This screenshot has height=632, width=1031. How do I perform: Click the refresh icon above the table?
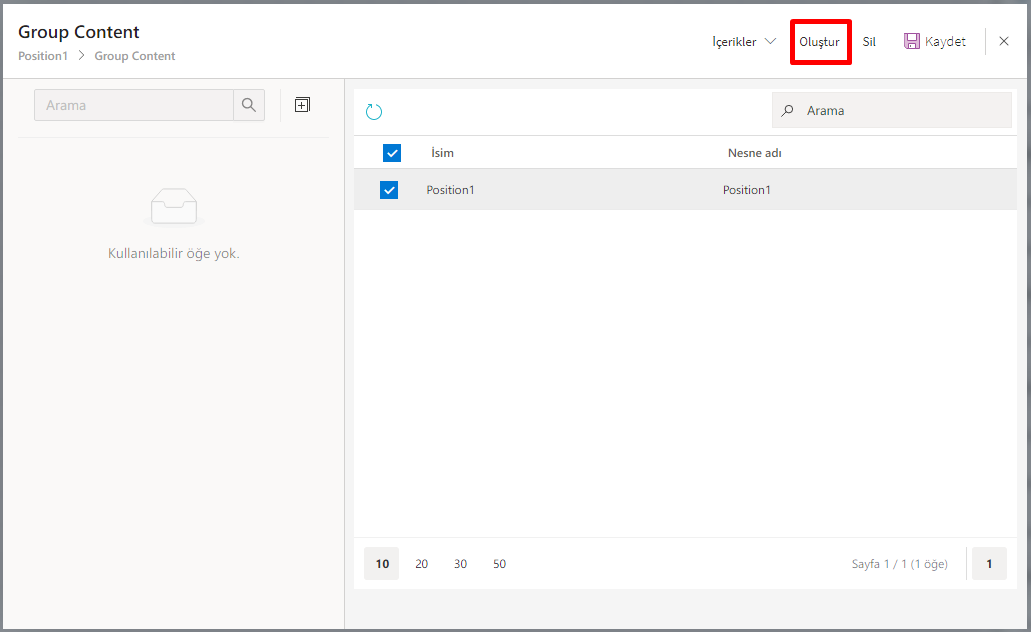point(374,112)
